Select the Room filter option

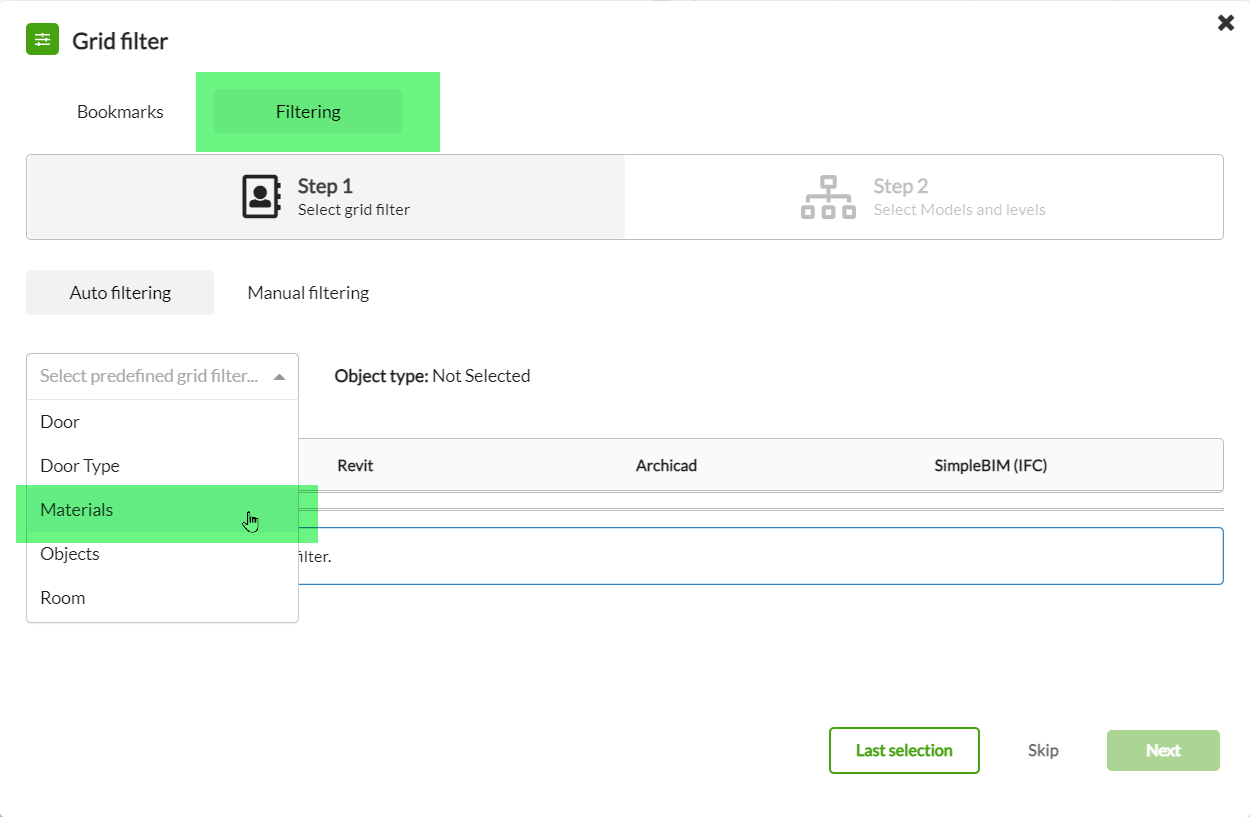(63, 597)
